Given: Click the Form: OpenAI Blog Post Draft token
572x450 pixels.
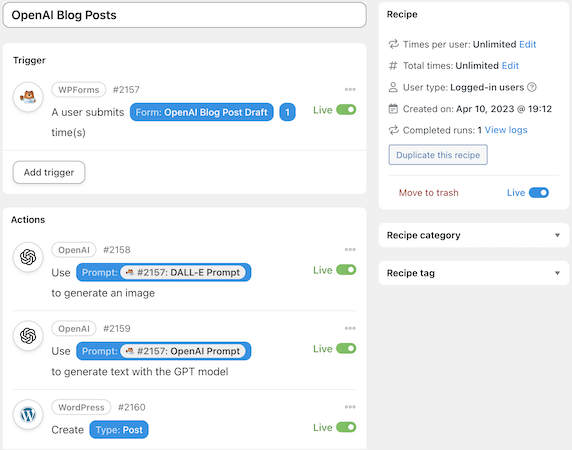Looking at the screenshot, I should (202, 112).
